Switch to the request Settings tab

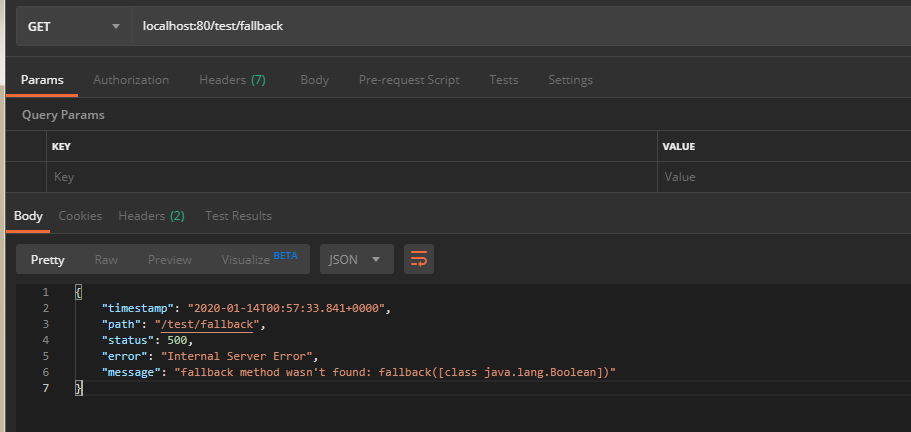click(570, 80)
